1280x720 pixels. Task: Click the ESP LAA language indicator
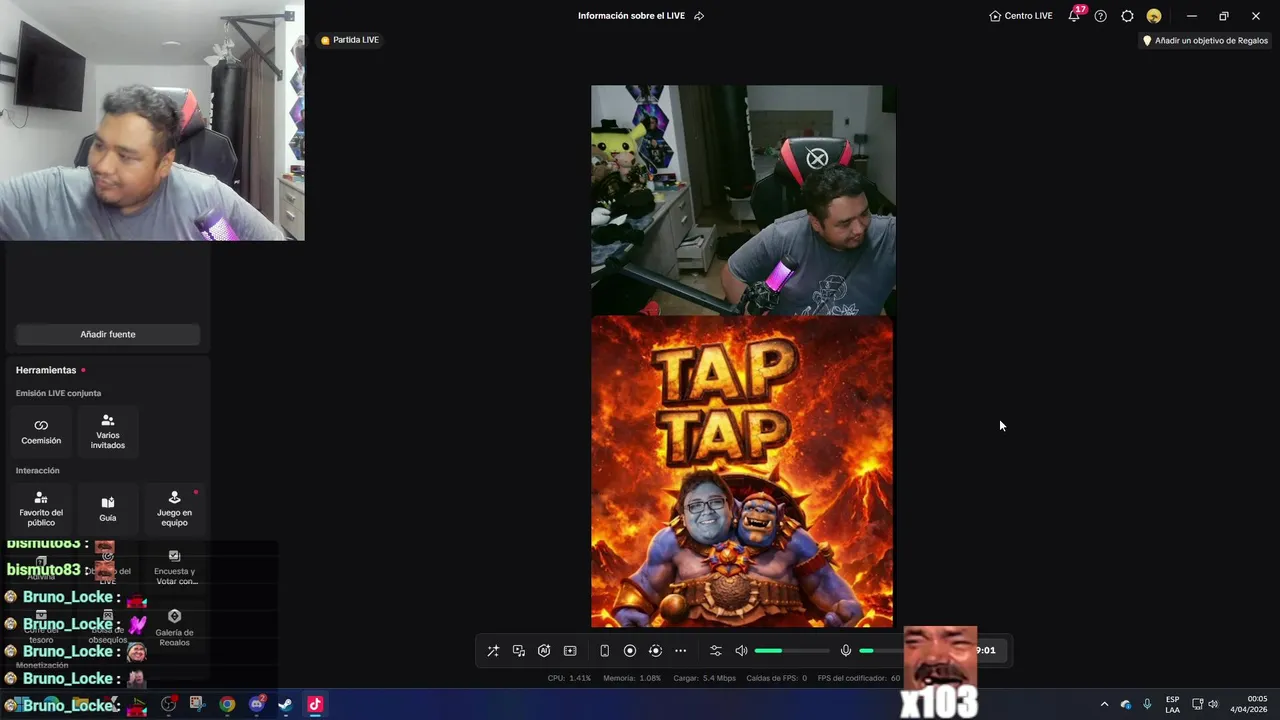coord(1172,704)
